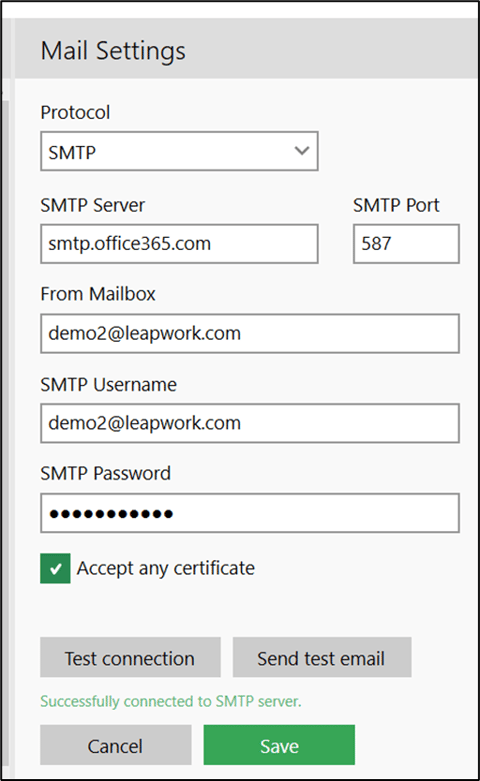Screen dimensions: 480x781
Task: Select the masked SMTP Password field
Action: [x=250, y=513]
